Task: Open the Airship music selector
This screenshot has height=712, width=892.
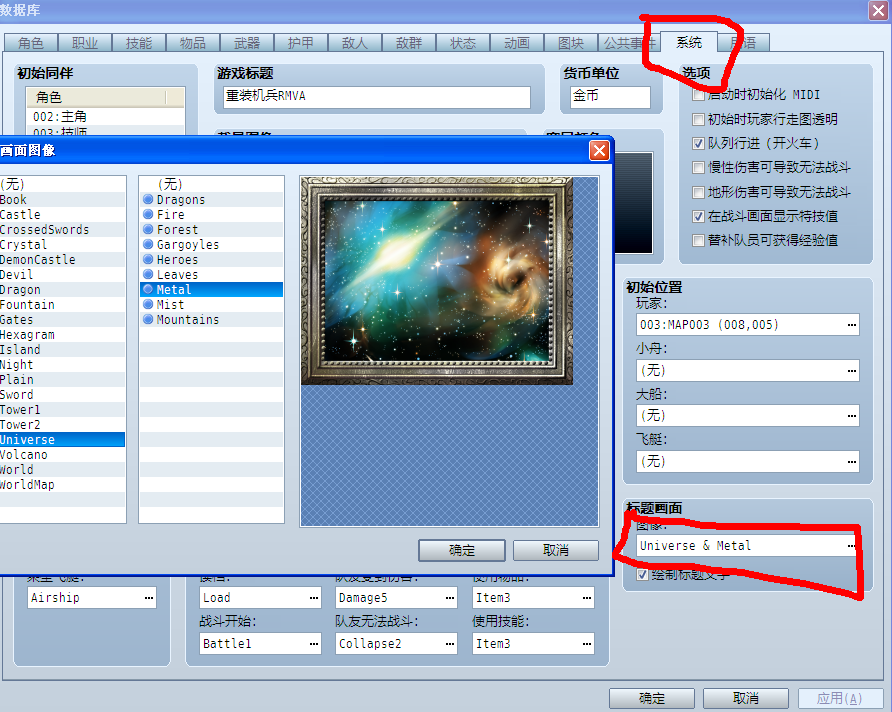Action: pos(149,598)
